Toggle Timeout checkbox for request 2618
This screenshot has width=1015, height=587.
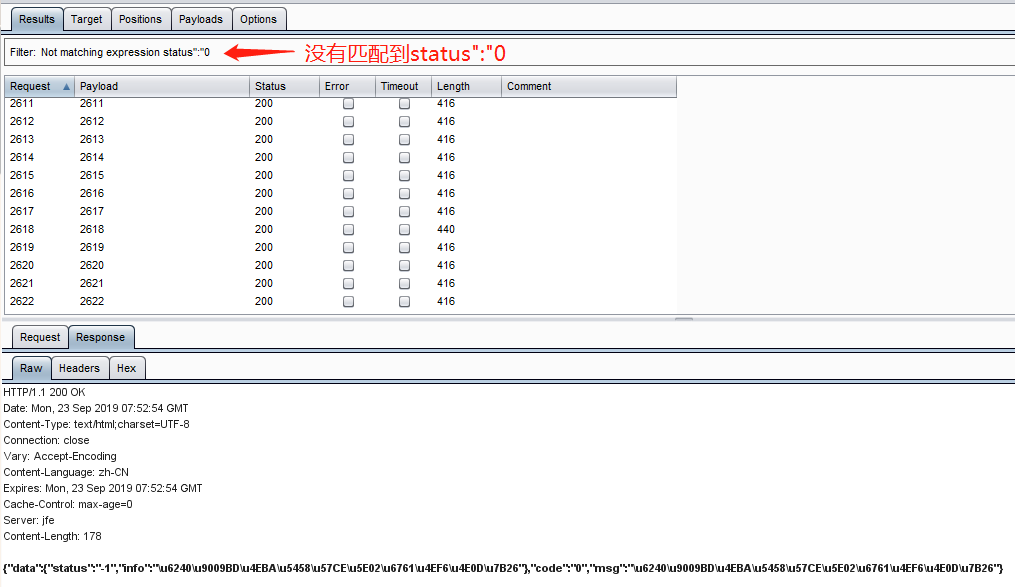pos(405,230)
